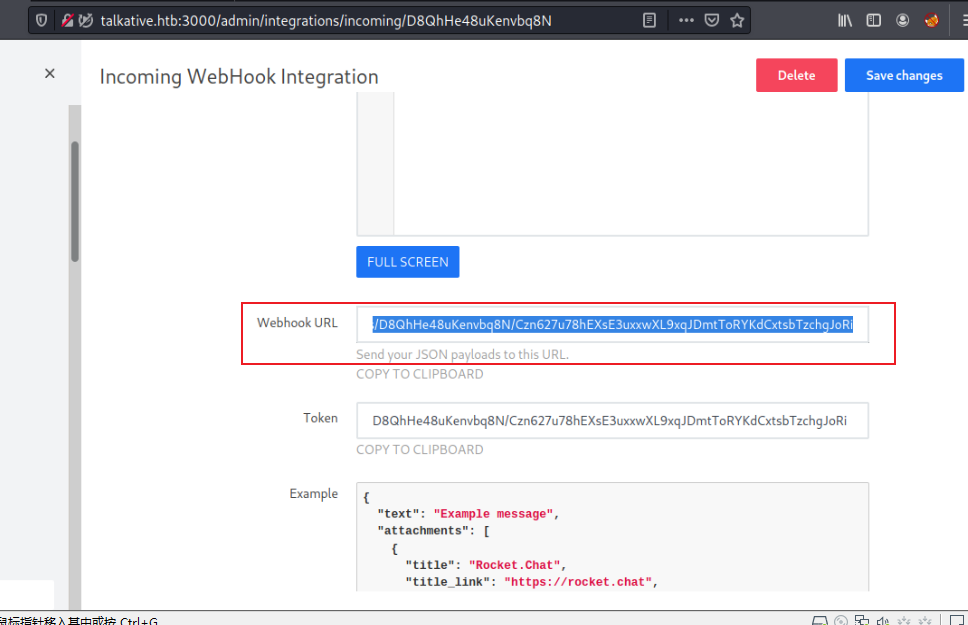
Task: Click the tracking protection shield icon
Action: [x=41, y=20]
